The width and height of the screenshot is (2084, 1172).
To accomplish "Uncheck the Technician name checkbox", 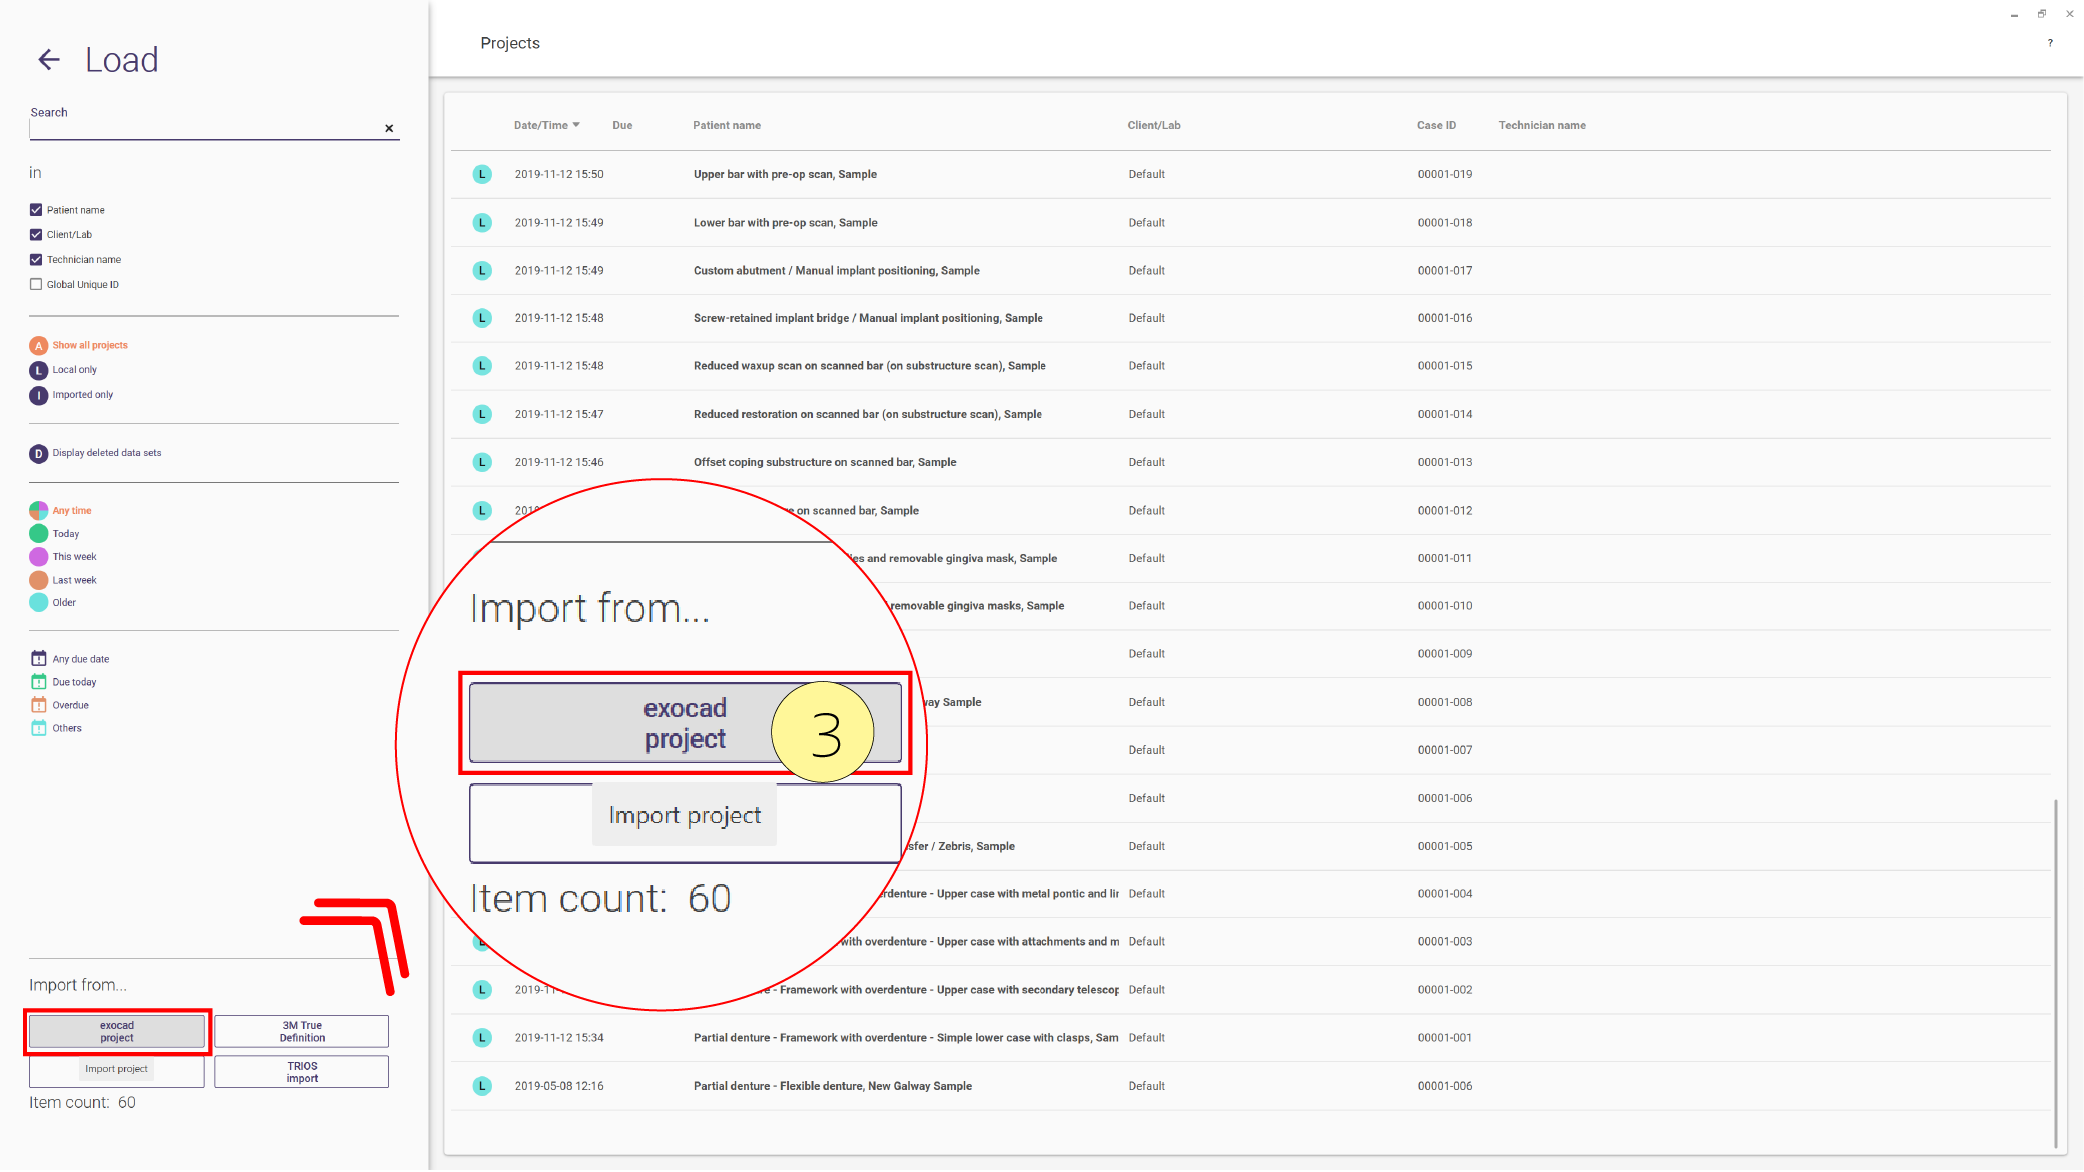I will pyautogui.click(x=36, y=260).
